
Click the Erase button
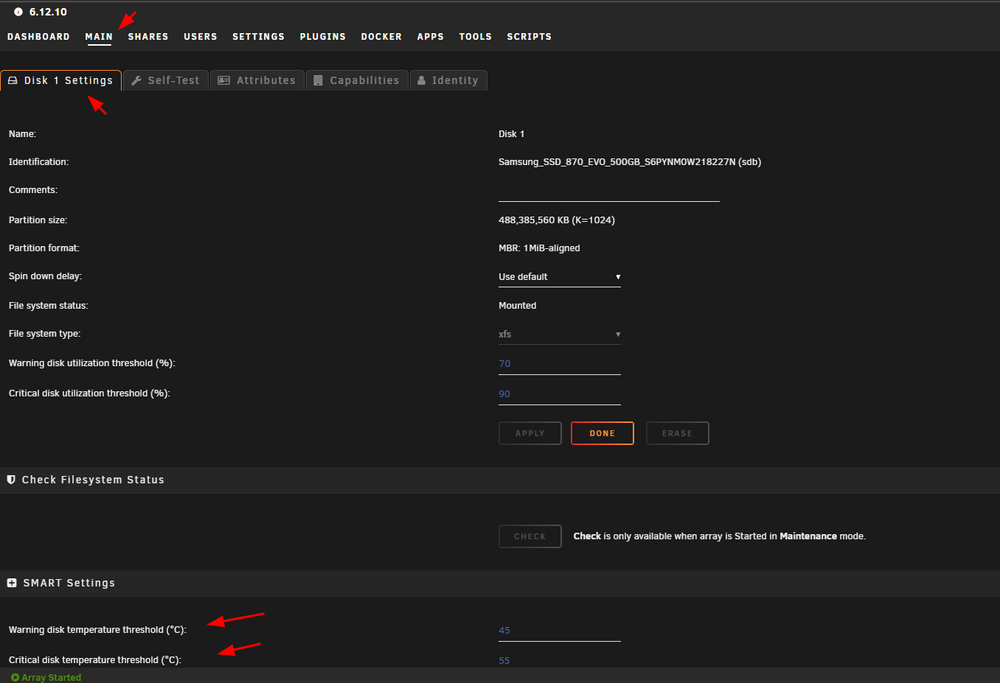coord(677,433)
